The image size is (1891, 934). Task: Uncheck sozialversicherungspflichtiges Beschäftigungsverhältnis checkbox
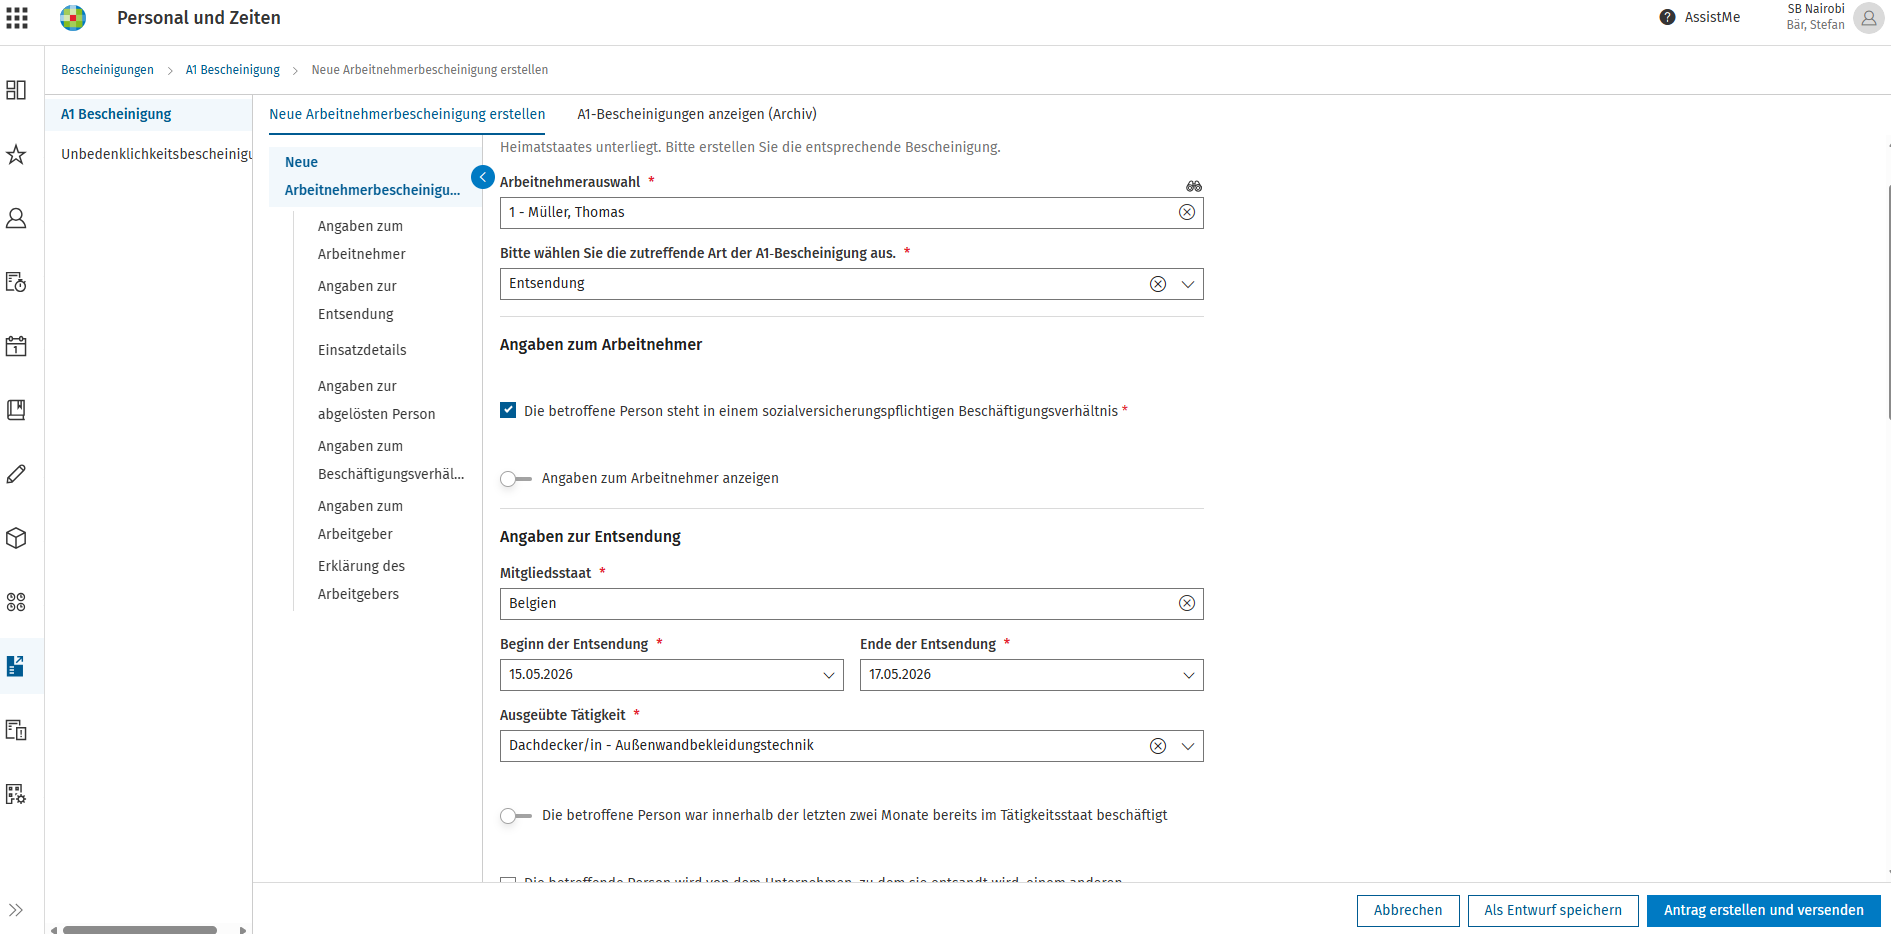[x=508, y=410]
